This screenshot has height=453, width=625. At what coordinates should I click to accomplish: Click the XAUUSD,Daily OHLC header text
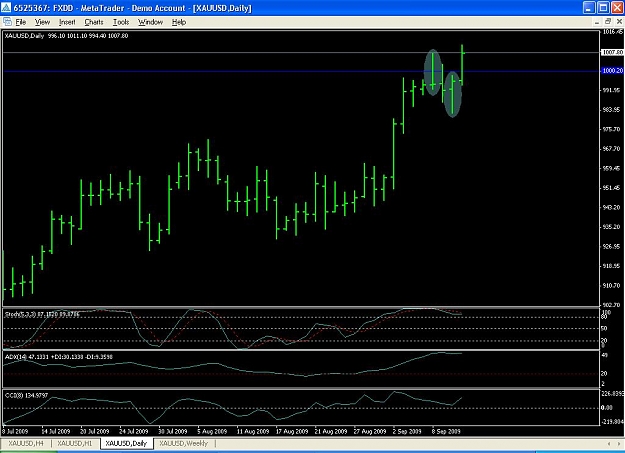point(66,36)
